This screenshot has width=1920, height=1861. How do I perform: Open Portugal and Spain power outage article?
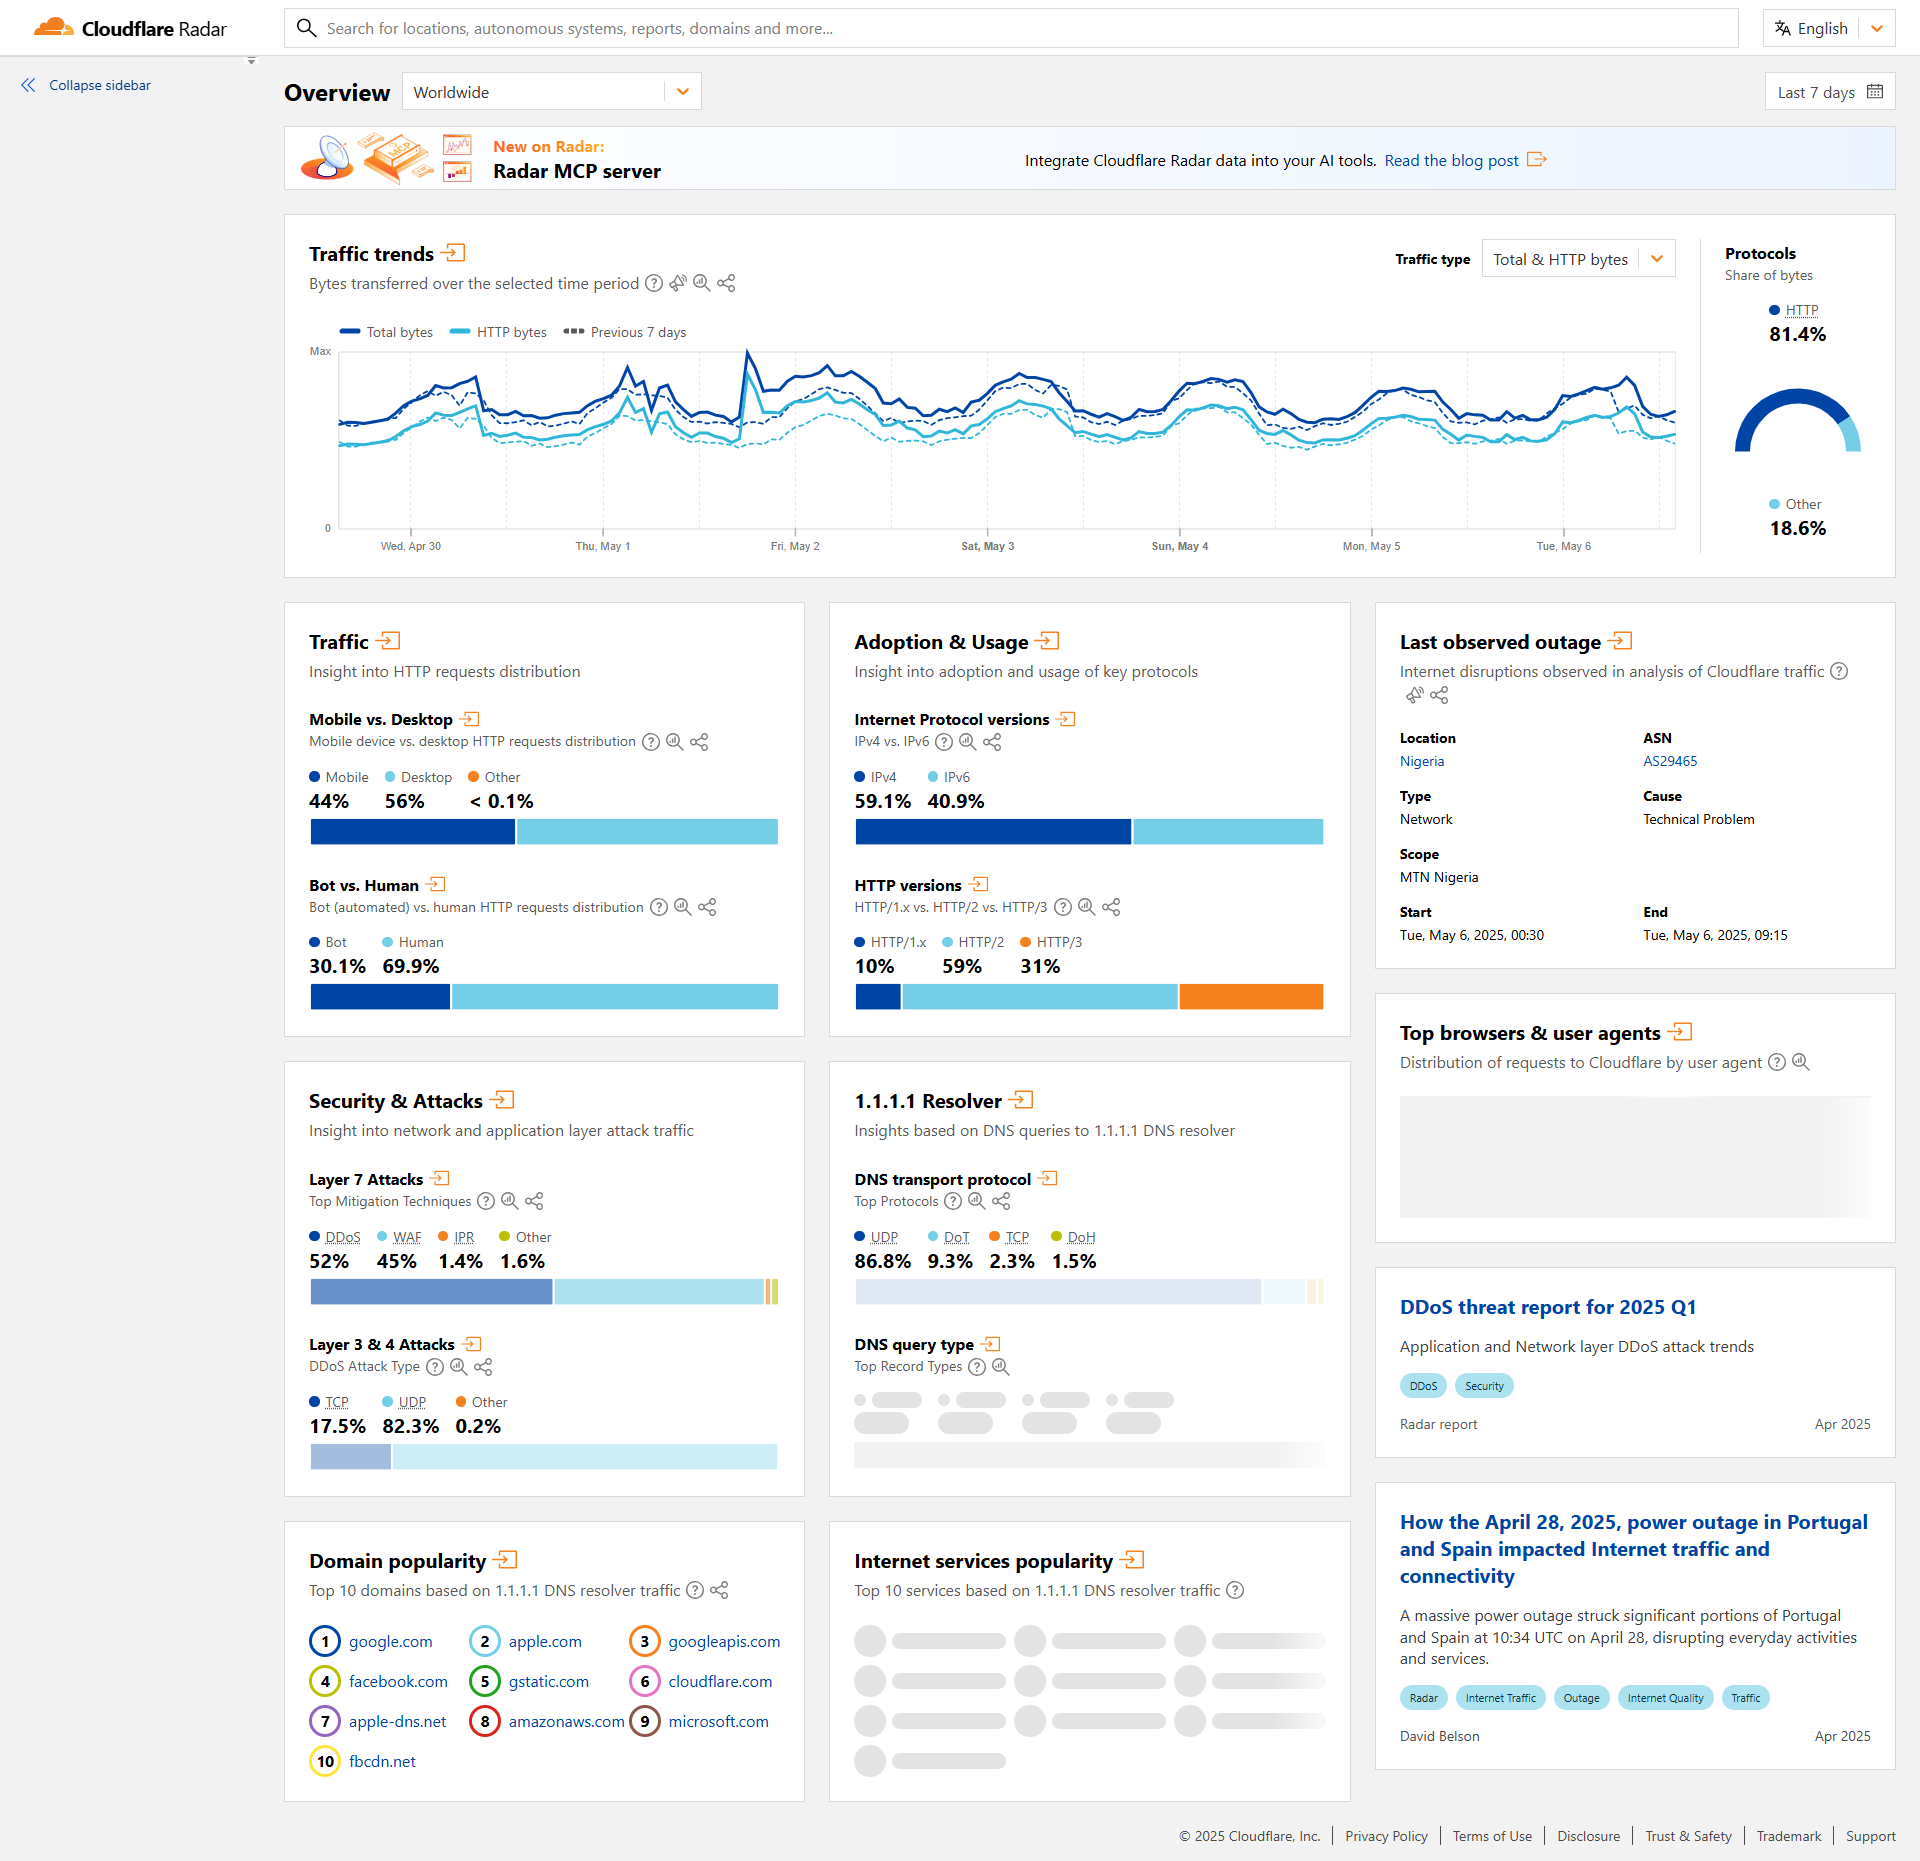click(1634, 1549)
